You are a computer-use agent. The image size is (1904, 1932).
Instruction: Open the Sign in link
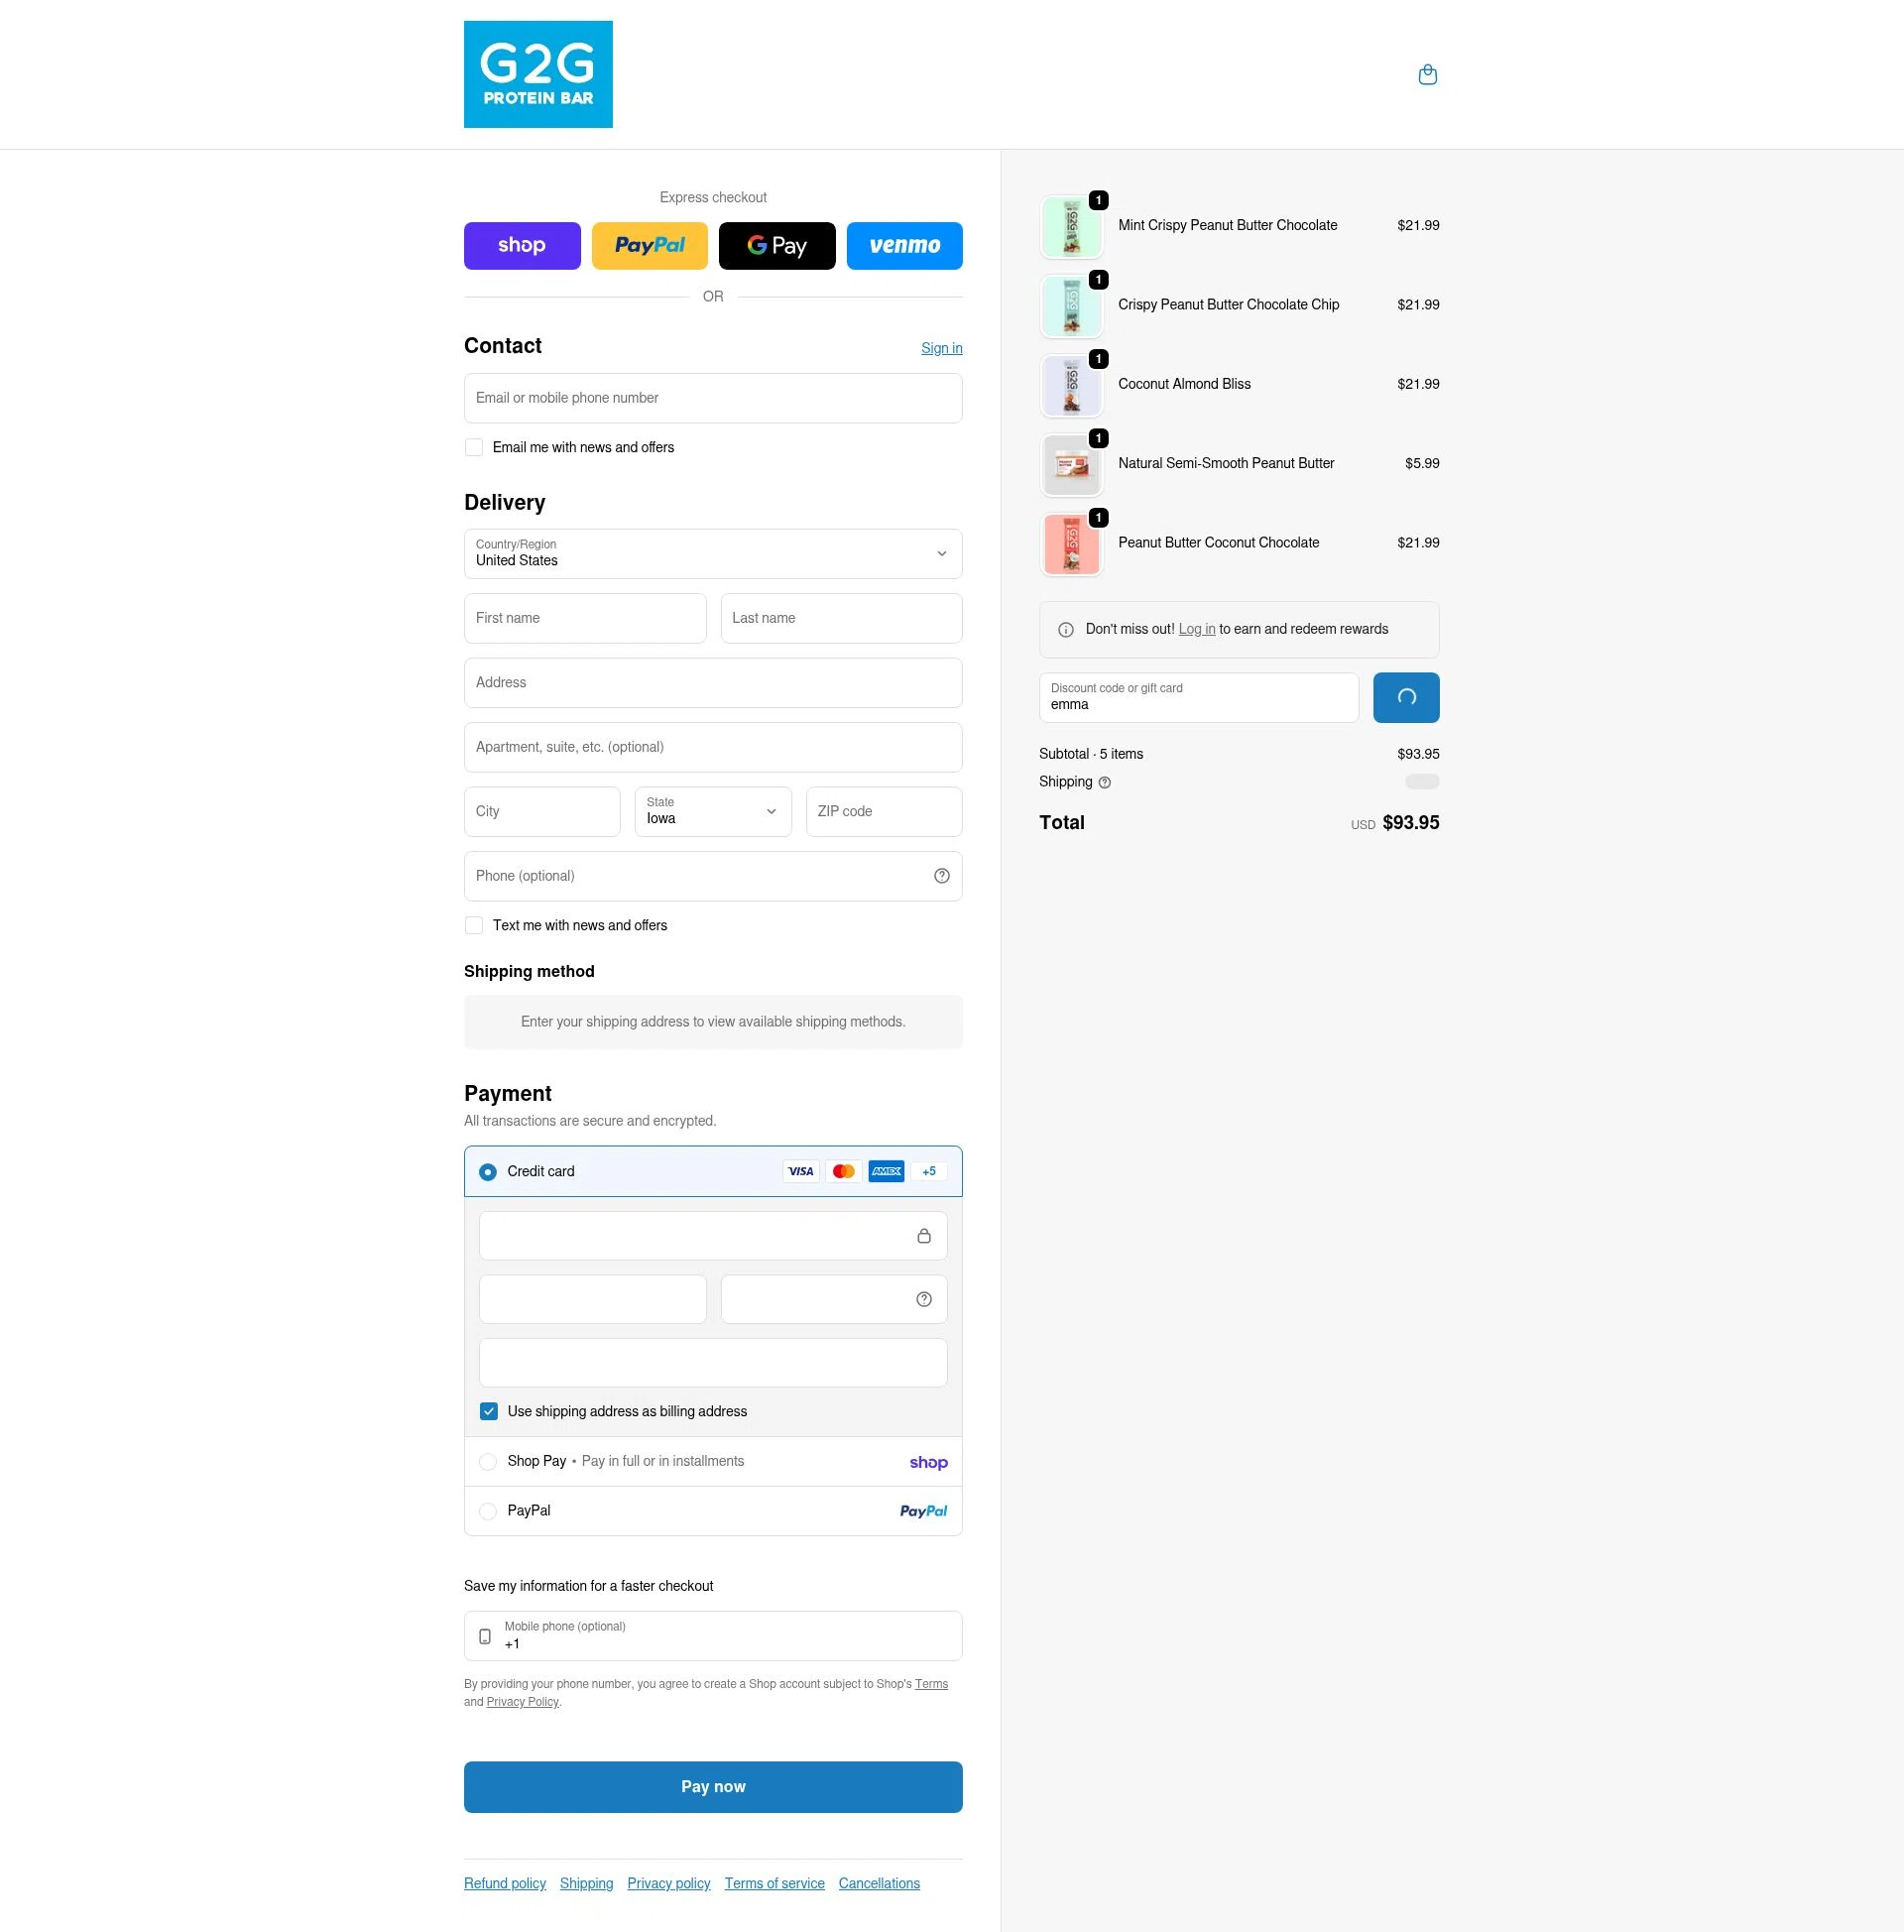(x=941, y=348)
